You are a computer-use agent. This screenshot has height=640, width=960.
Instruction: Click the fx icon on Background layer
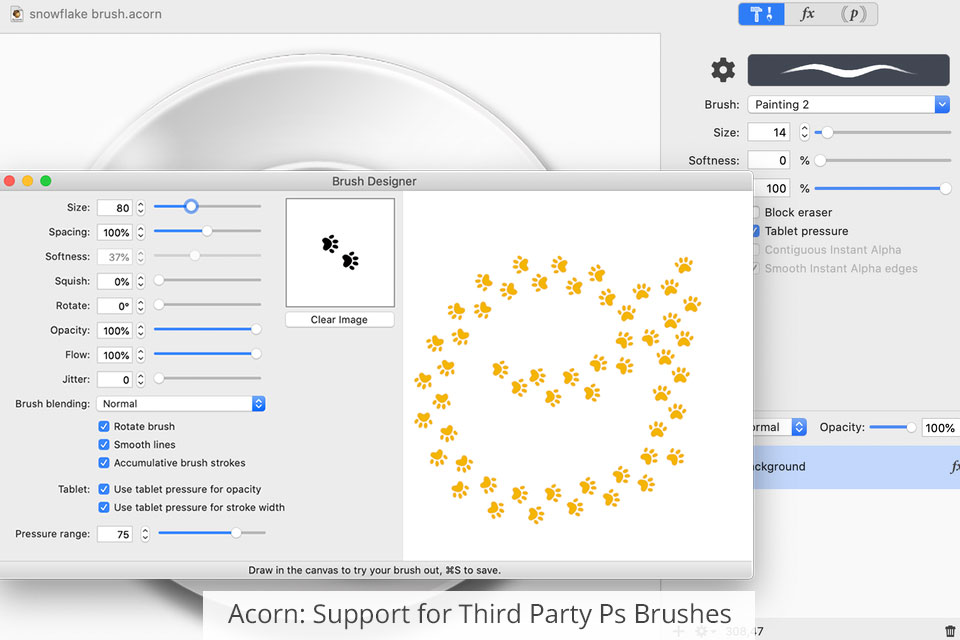tap(954, 467)
